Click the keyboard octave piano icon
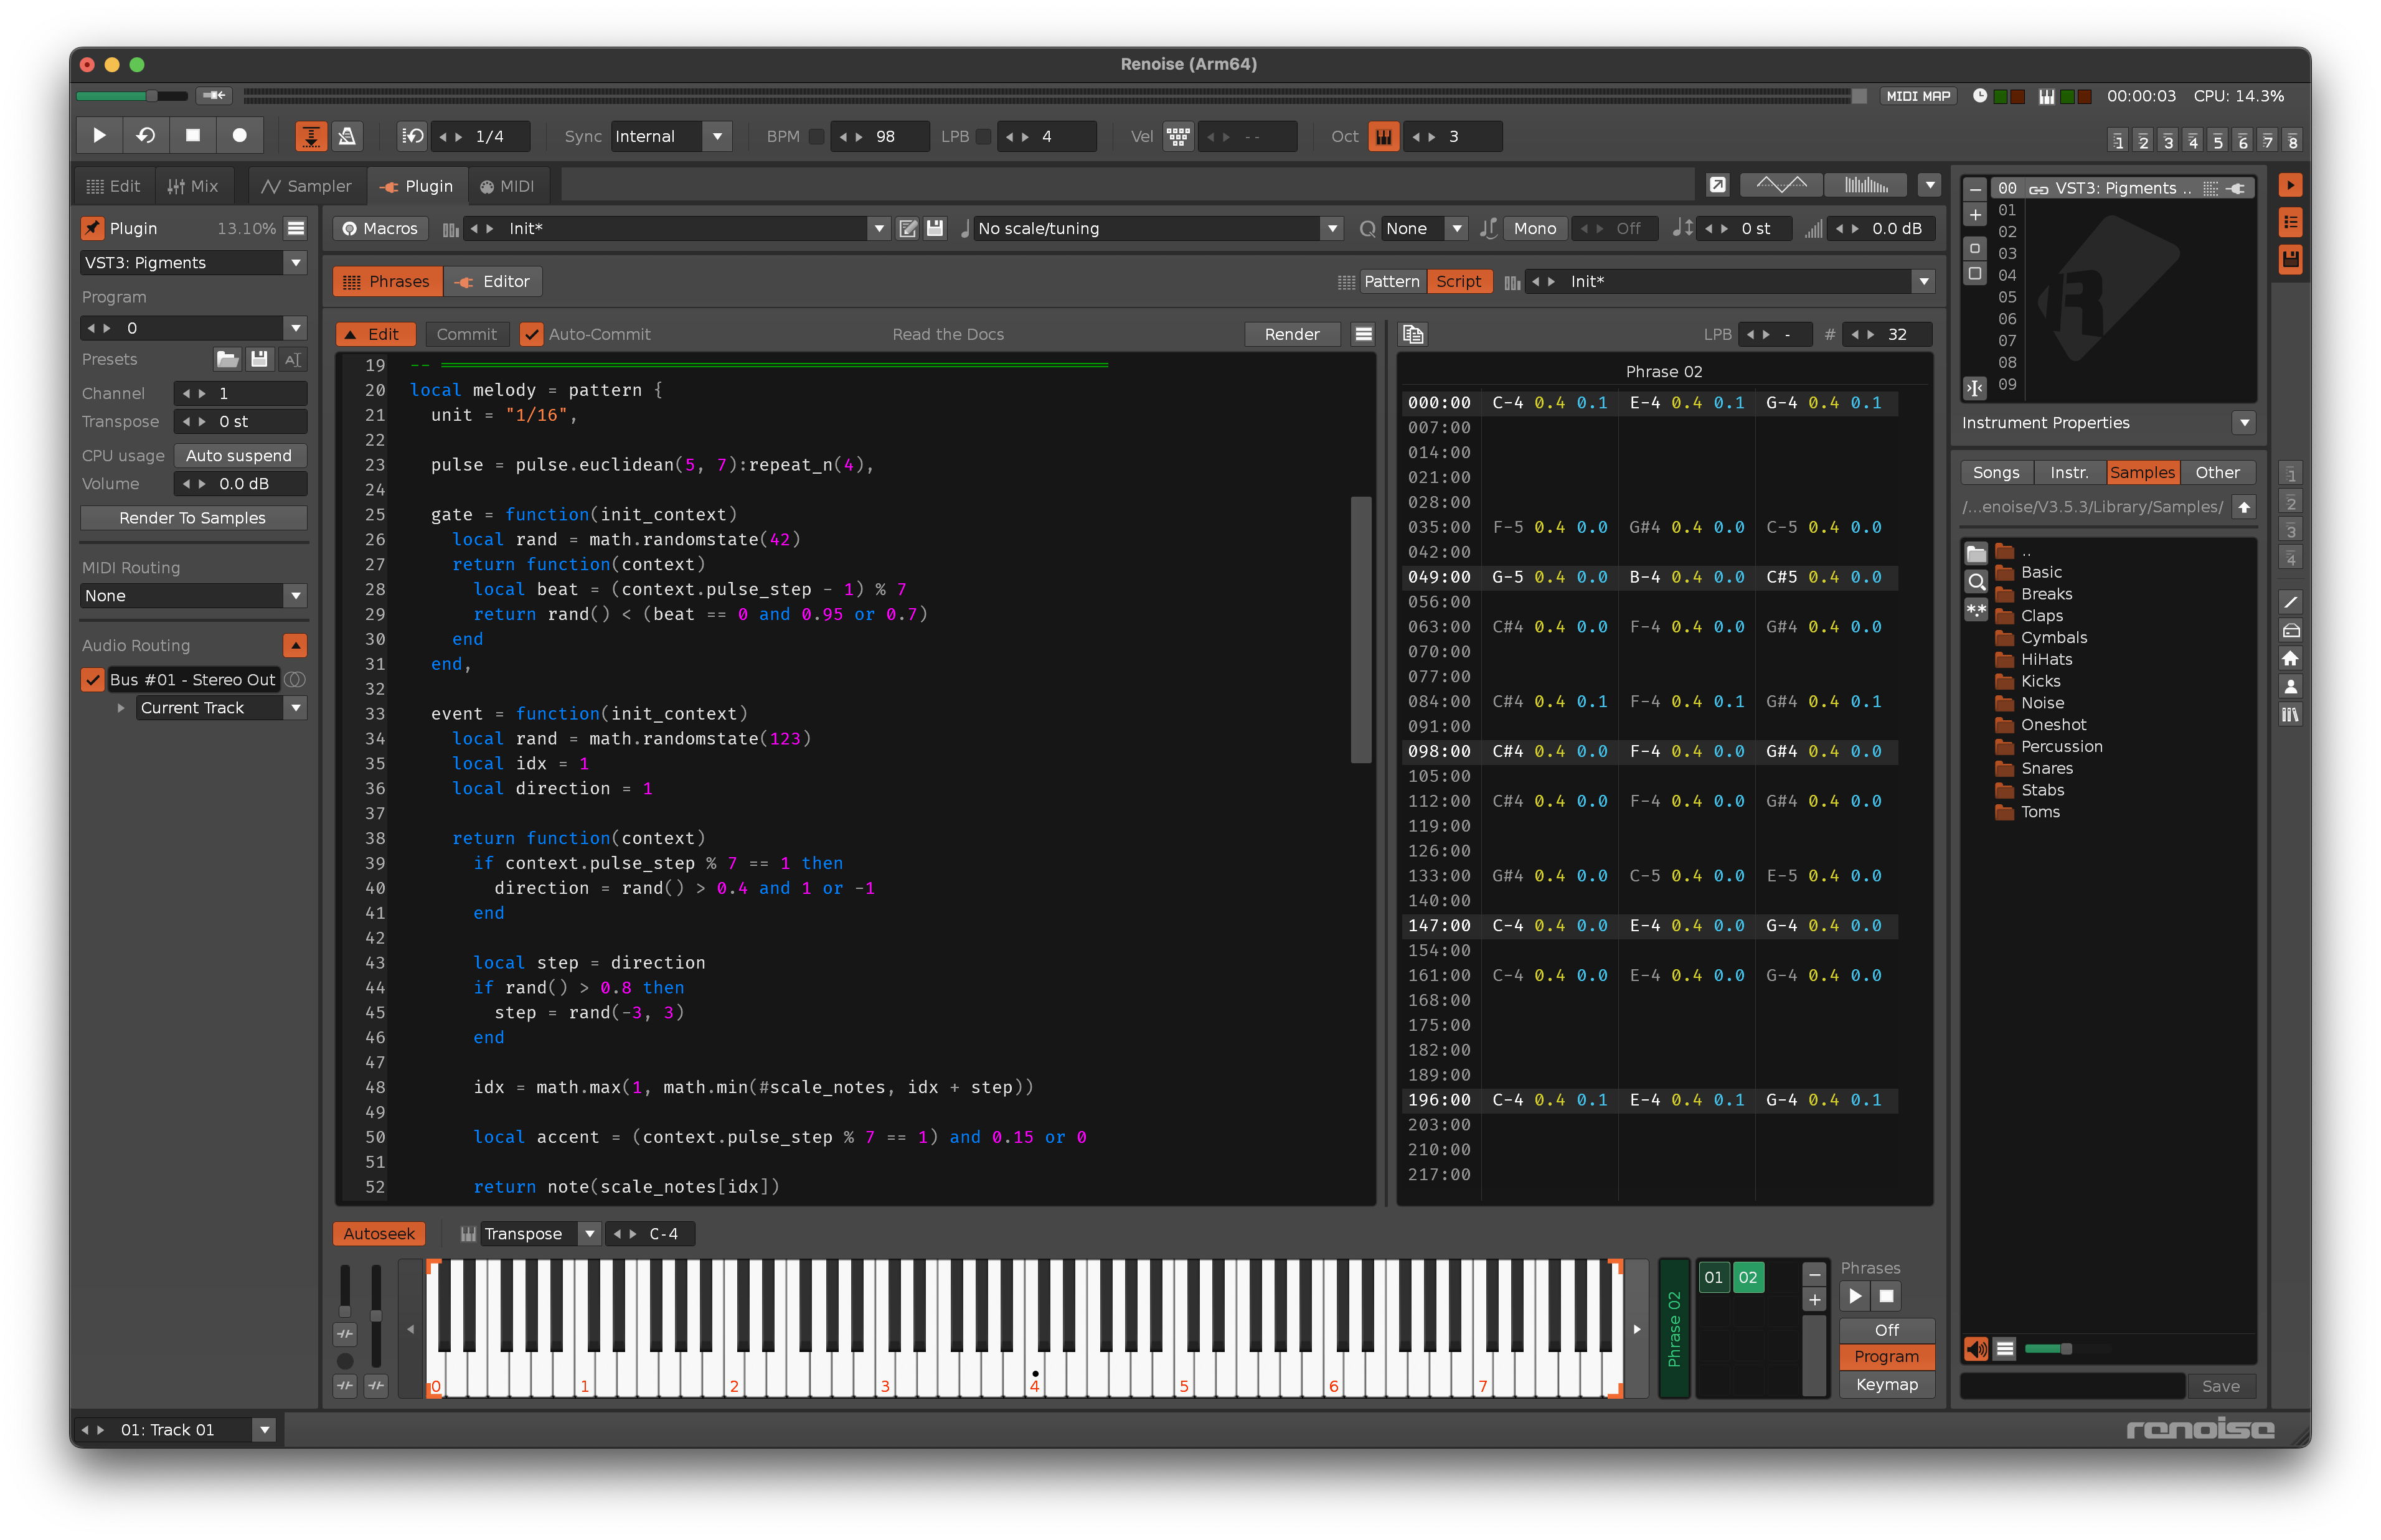The width and height of the screenshot is (2381, 1540). (1383, 136)
